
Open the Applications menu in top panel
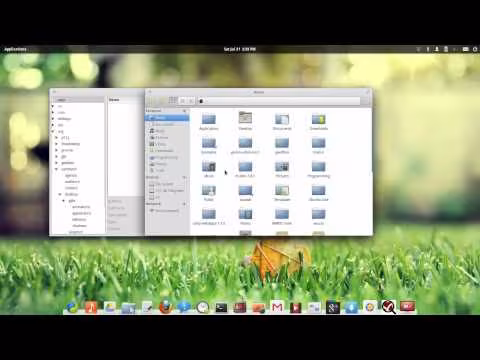[15, 49]
